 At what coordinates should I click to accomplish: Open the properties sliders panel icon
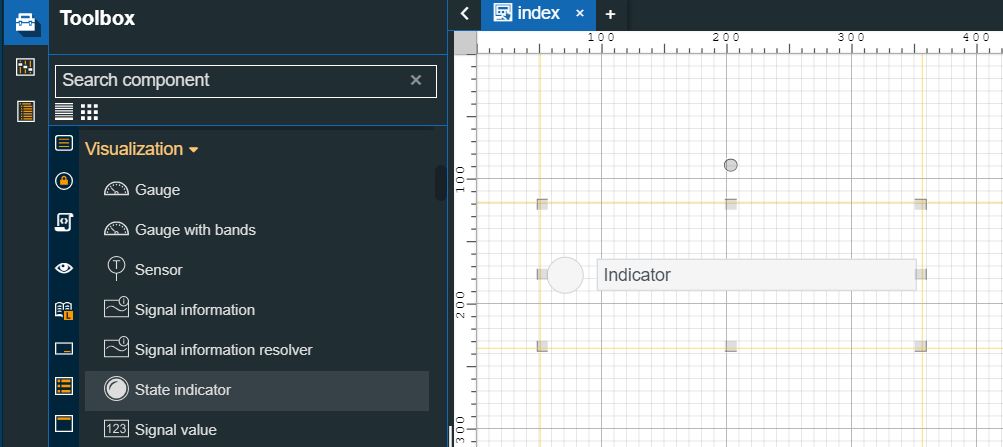[x=25, y=67]
